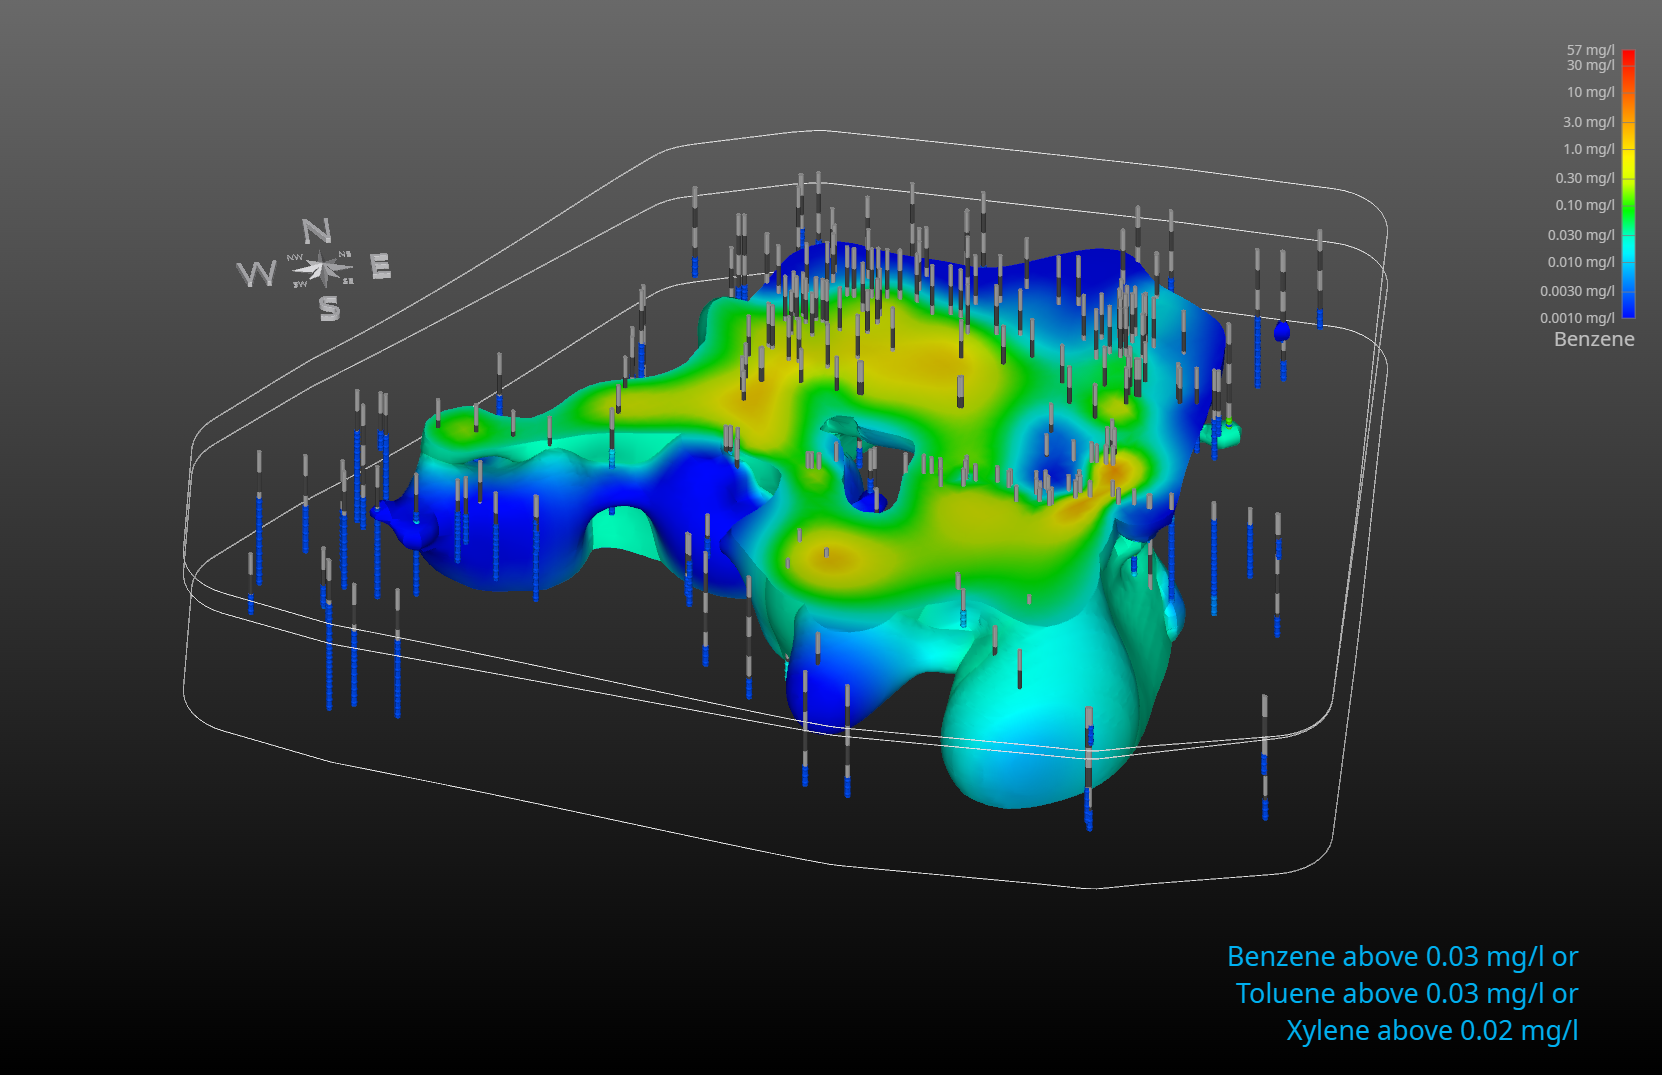
Task: Click the compass rose star center
Action: (x=322, y=269)
